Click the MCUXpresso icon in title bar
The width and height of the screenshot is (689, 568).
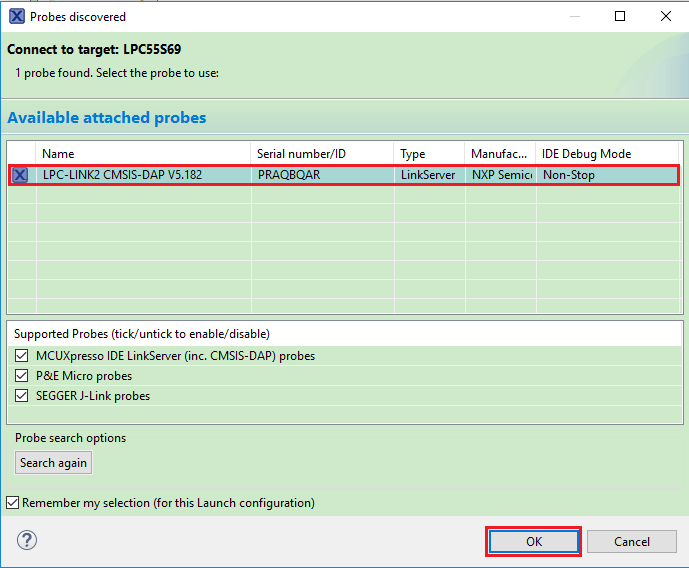click(x=16, y=17)
